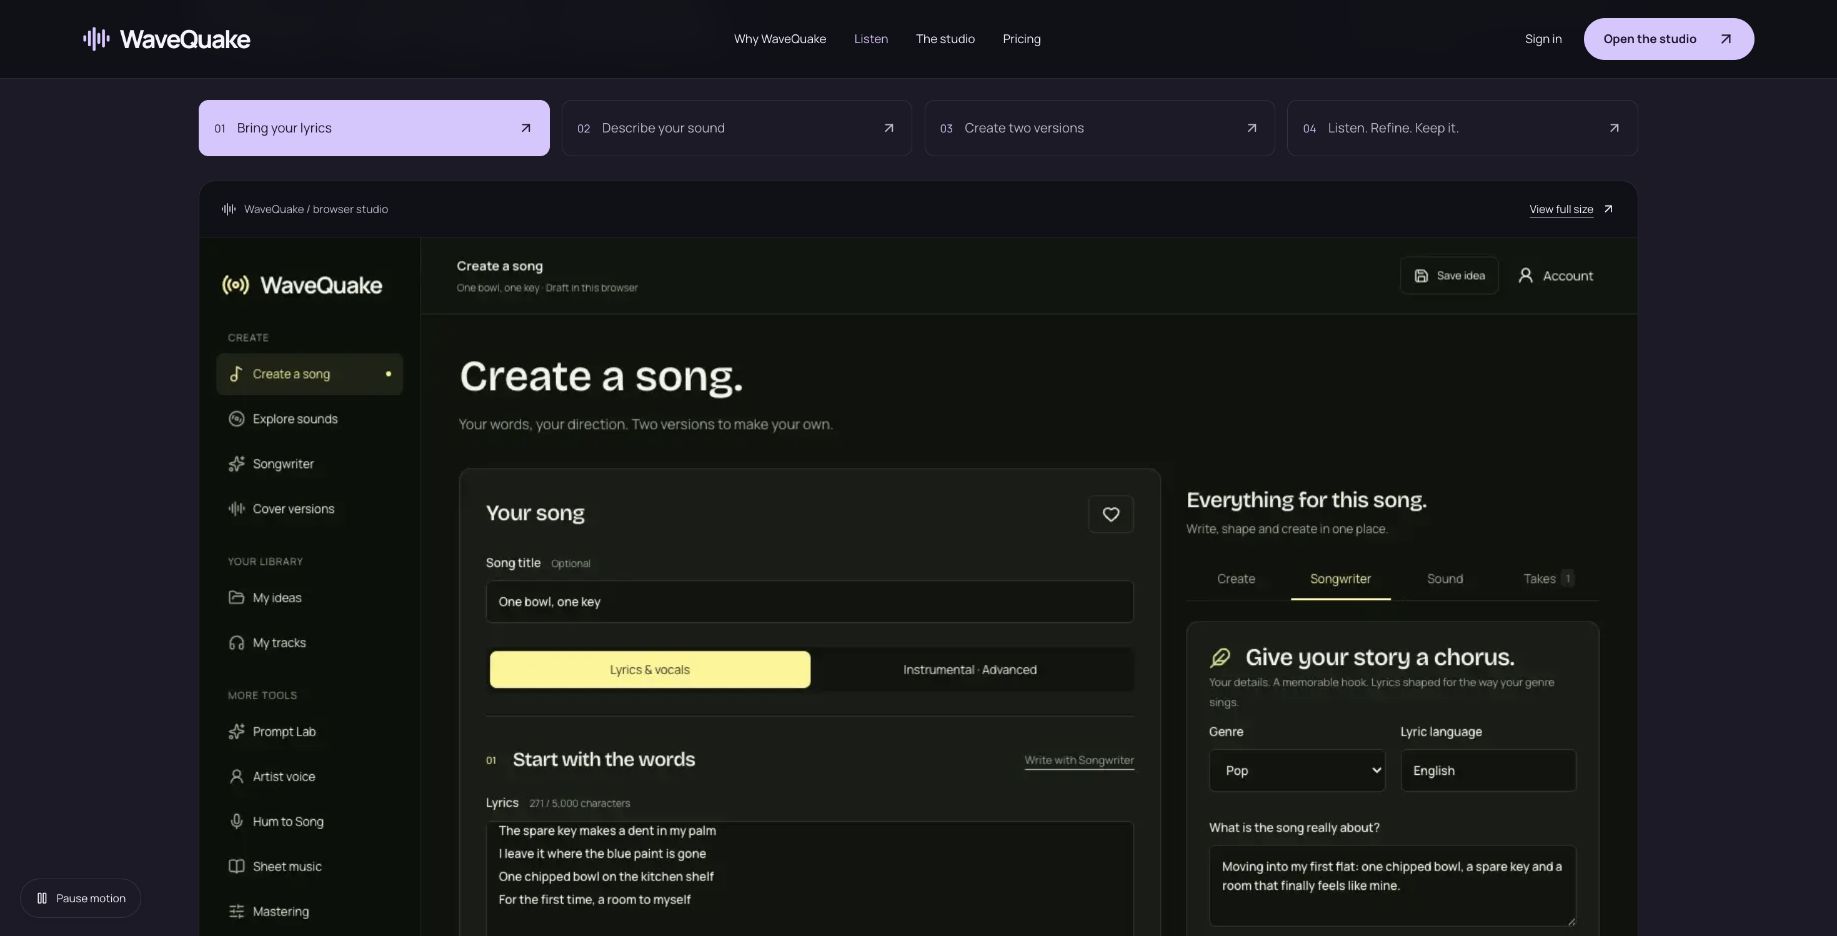Open the Genre dropdown showing Pop
Screen dimensions: 1837x936
[x=1297, y=771]
